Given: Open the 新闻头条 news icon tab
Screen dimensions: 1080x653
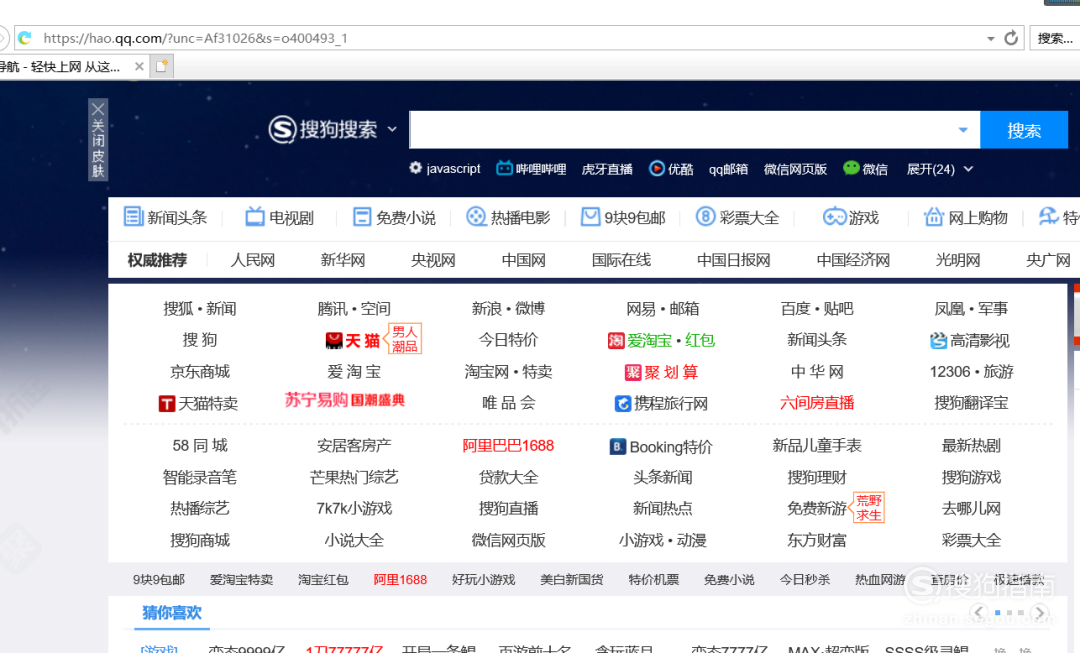Looking at the screenshot, I should tap(133, 216).
